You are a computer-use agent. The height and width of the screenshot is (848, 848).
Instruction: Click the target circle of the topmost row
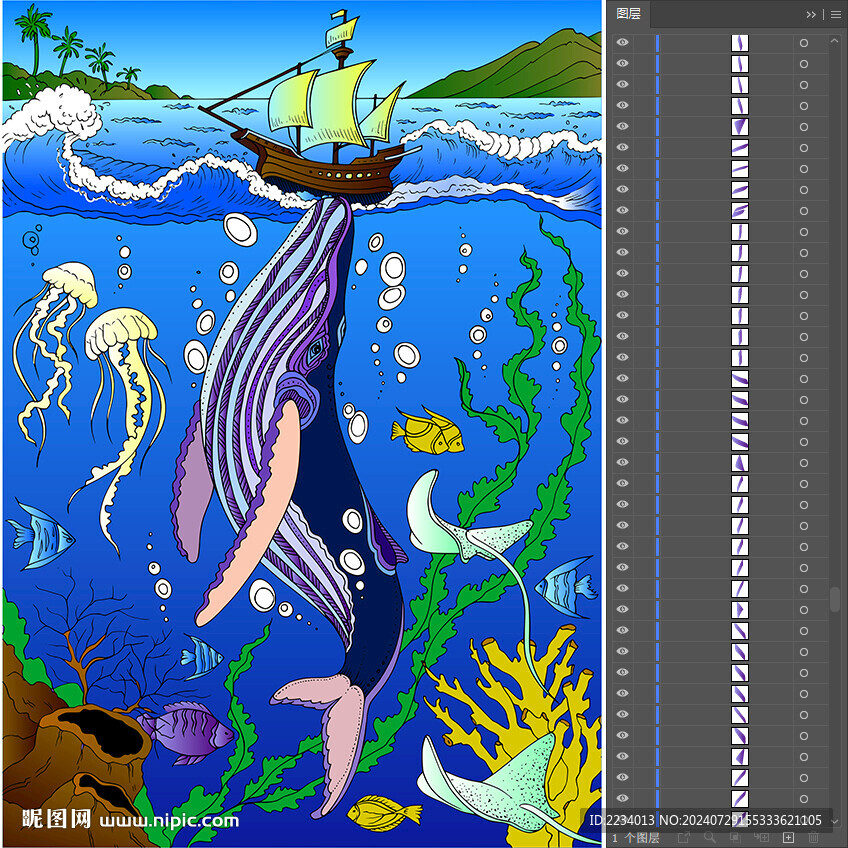804,43
